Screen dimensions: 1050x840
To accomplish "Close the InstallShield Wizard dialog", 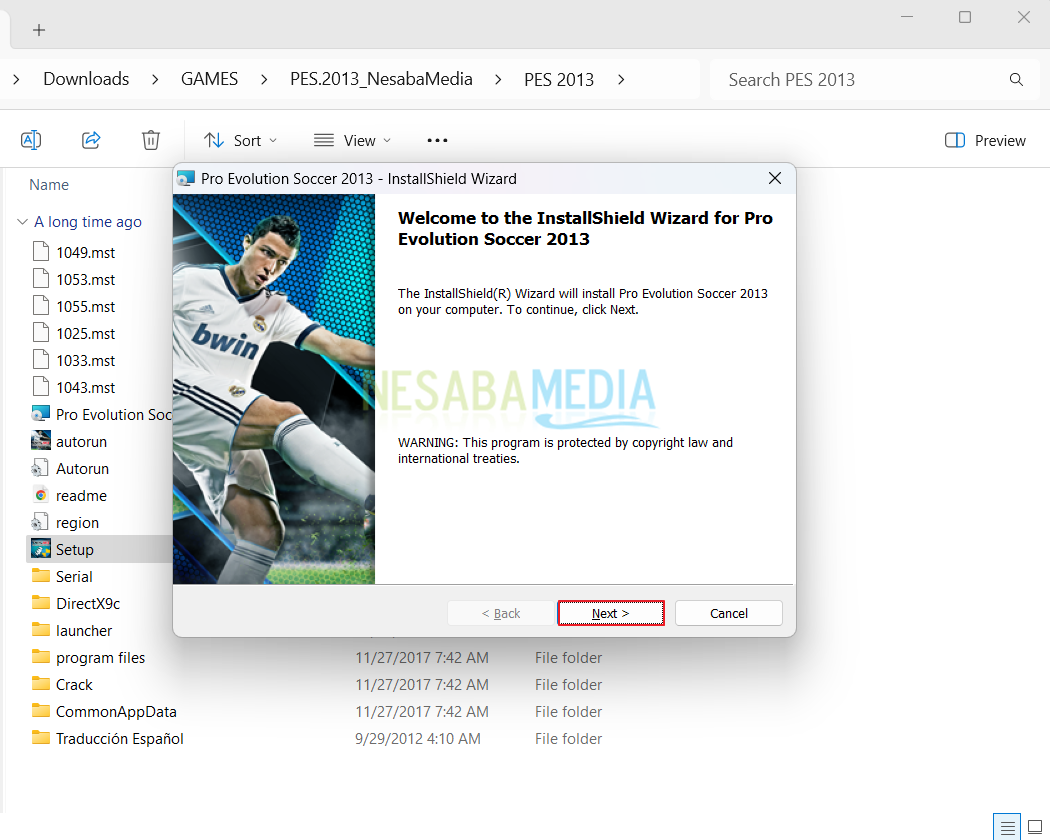I will (x=775, y=178).
